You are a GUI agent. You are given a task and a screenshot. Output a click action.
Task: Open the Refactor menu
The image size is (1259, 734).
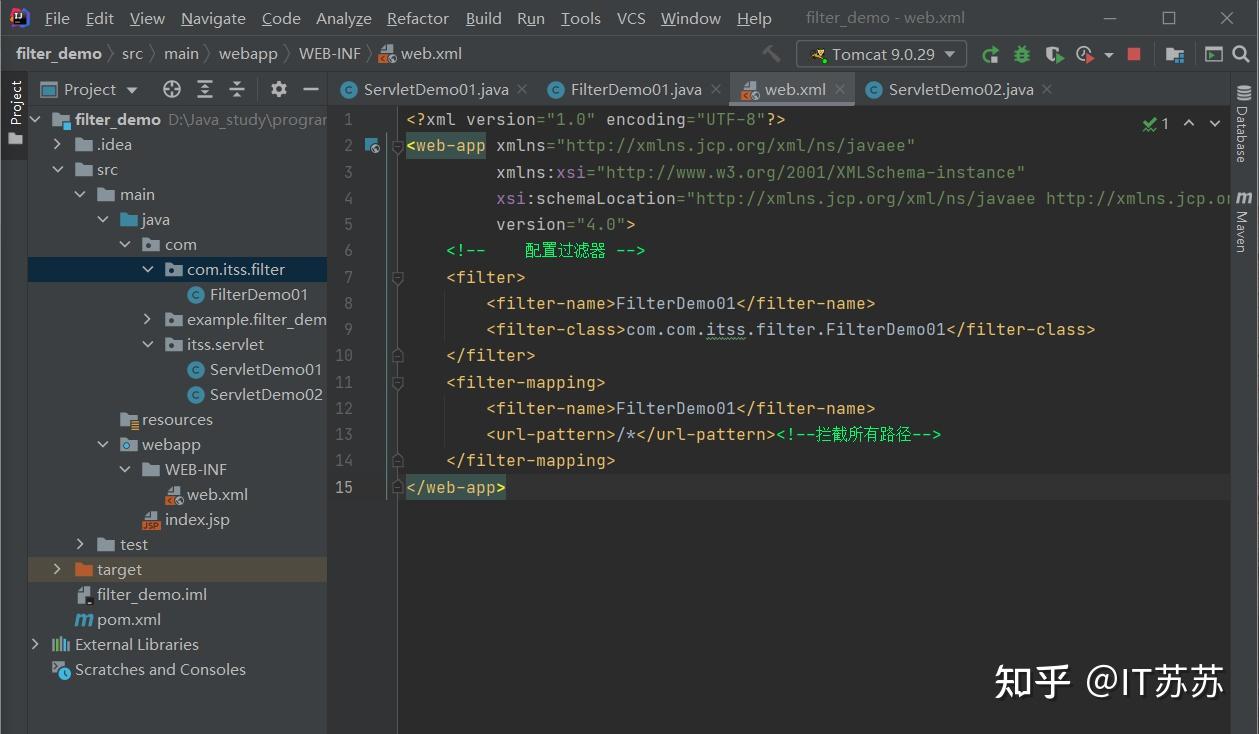tap(417, 18)
